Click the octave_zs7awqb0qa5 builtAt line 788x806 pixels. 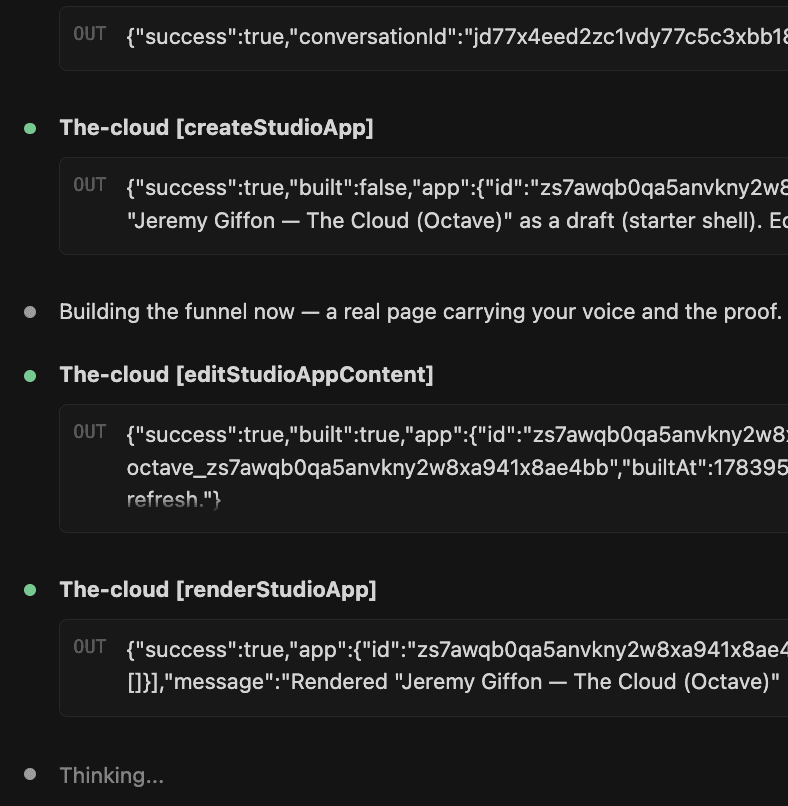click(x=457, y=468)
